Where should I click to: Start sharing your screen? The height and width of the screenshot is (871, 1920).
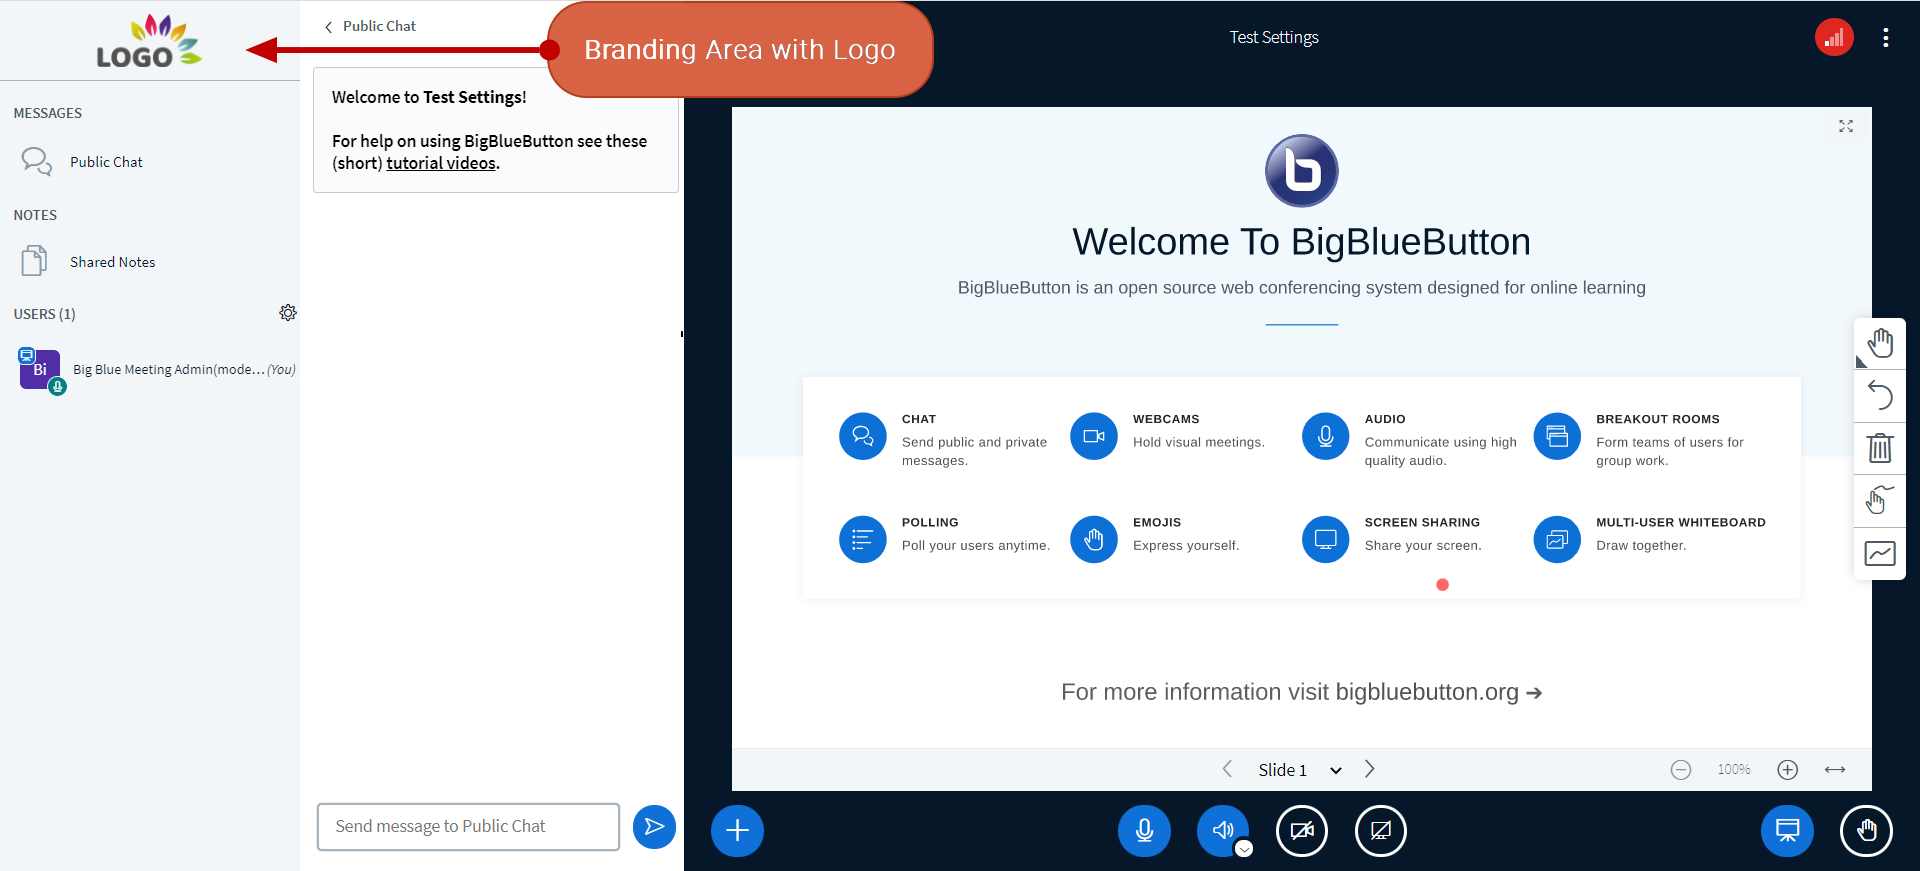pos(1381,831)
